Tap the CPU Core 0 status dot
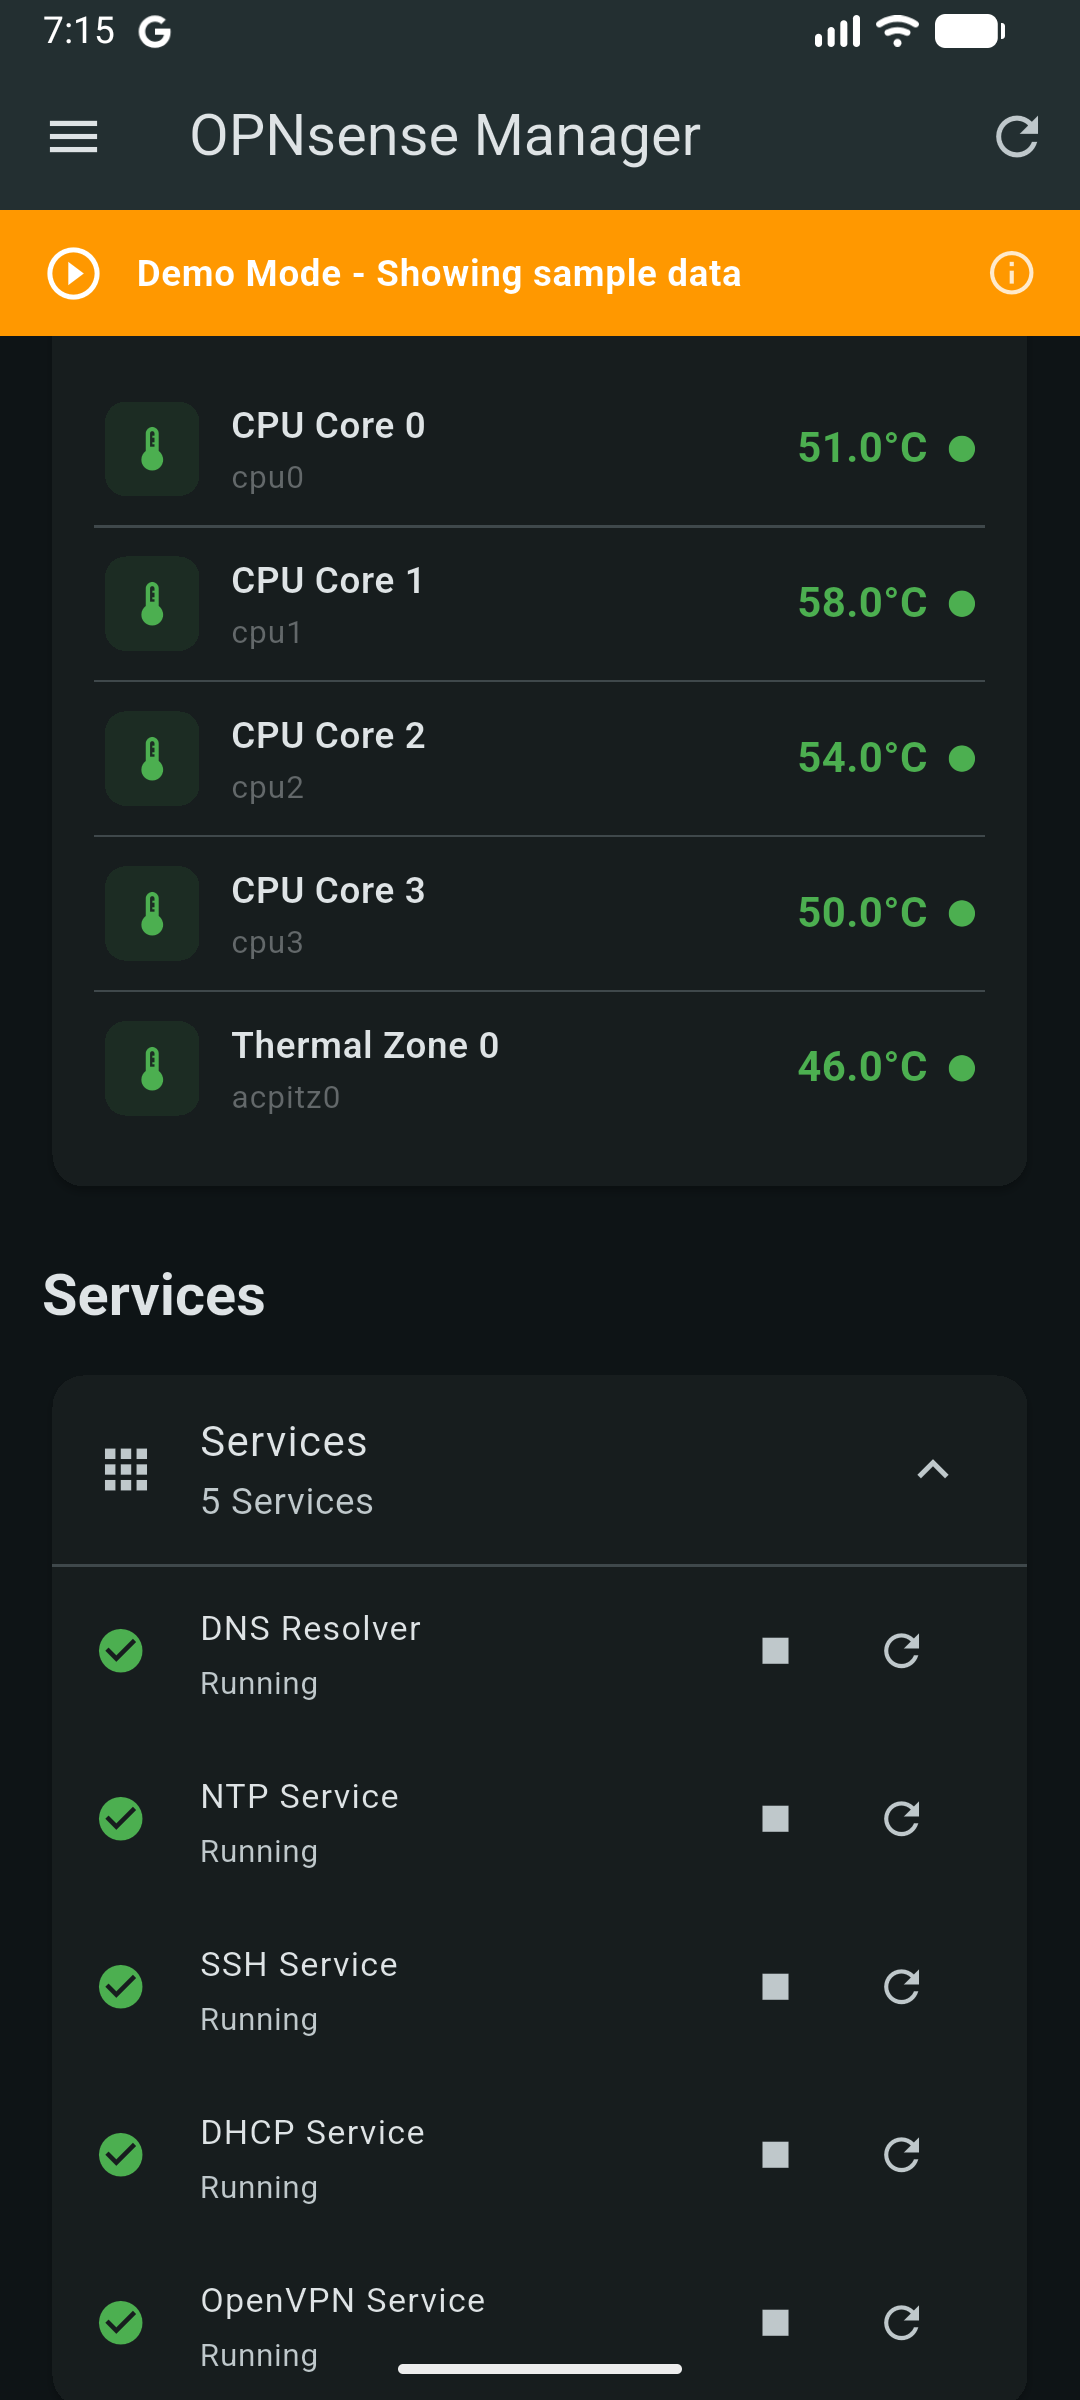1080x2400 pixels. pyautogui.click(x=962, y=449)
